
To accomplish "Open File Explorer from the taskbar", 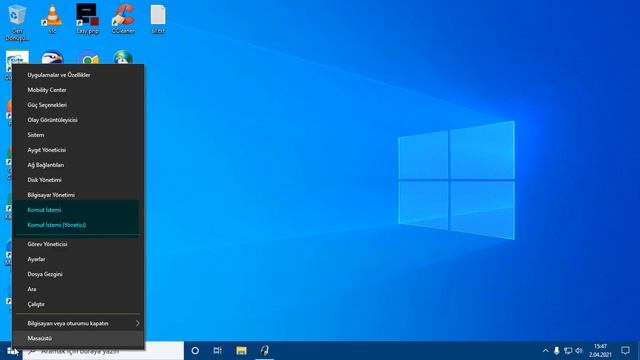I will 241,351.
